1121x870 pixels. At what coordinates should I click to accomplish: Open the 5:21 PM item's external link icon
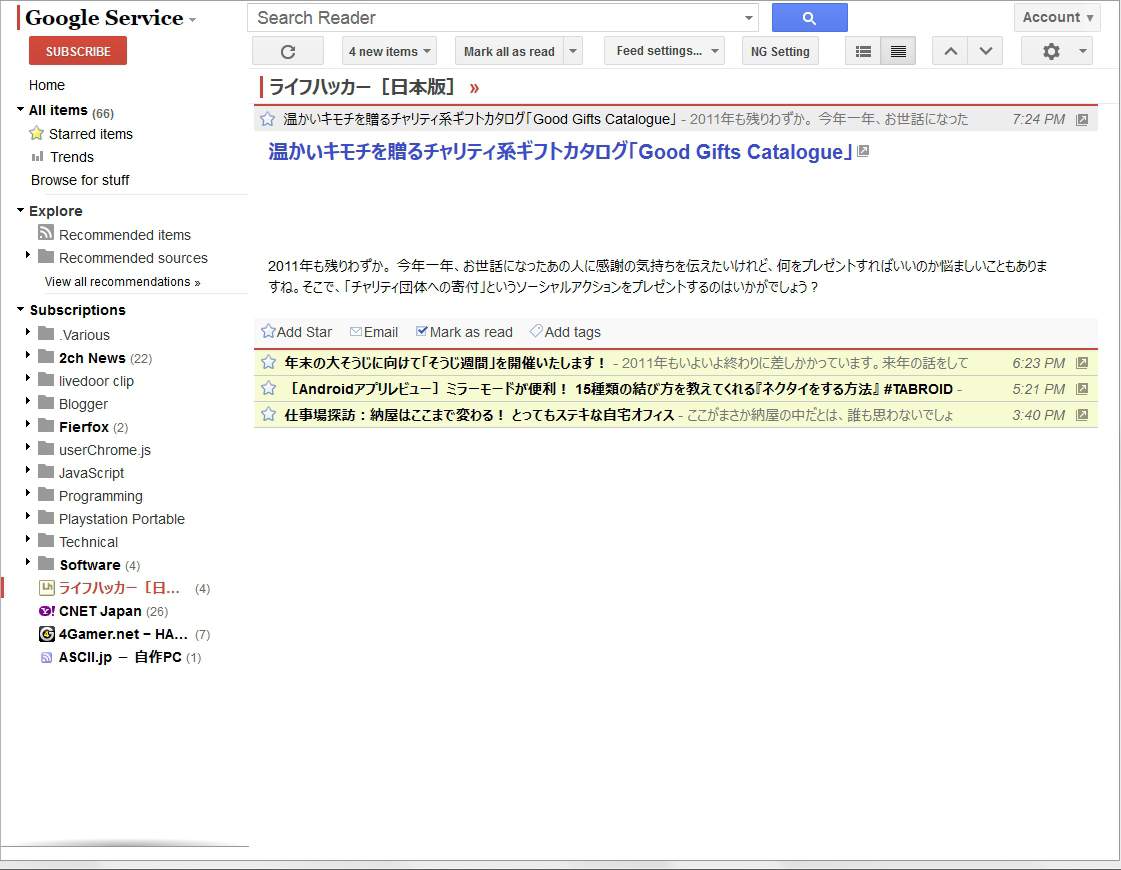(1082, 389)
